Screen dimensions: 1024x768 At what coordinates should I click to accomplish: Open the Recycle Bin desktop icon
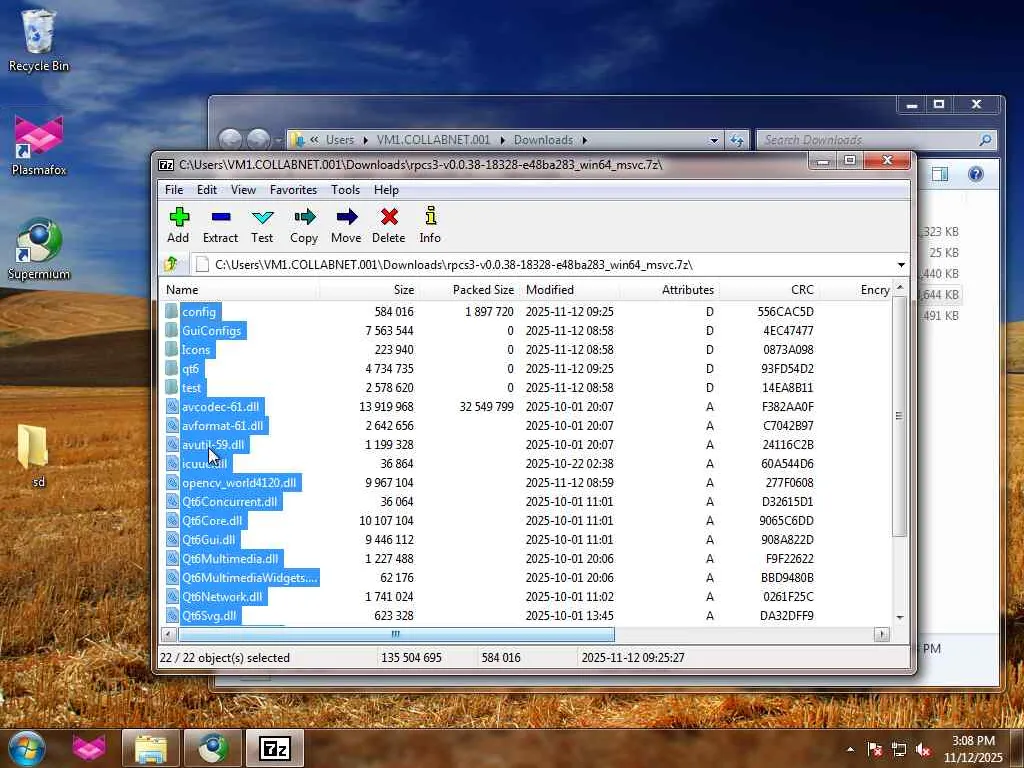click(39, 40)
